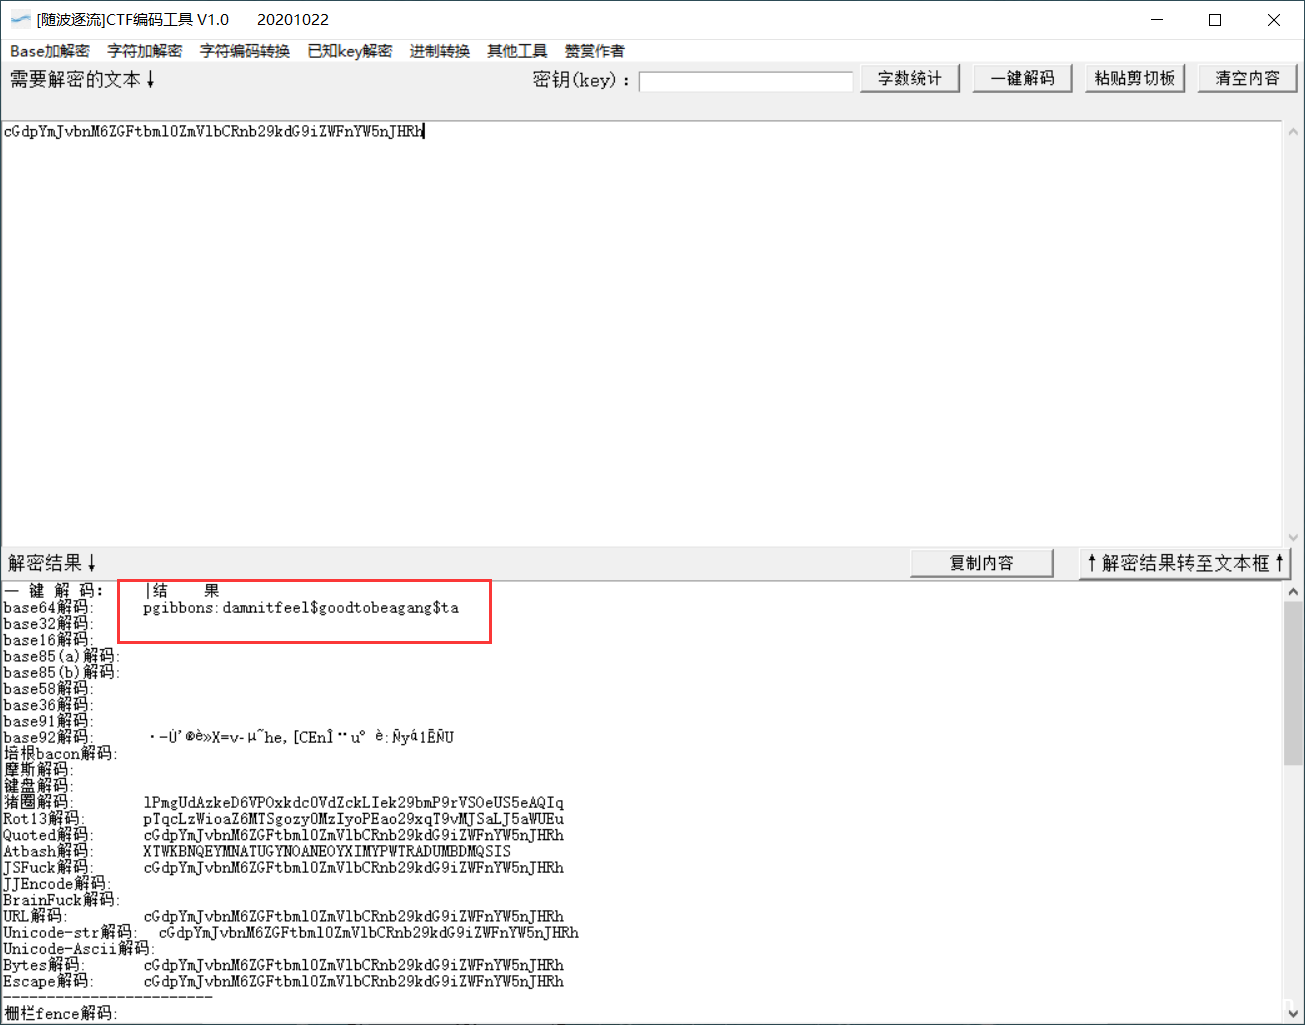Open the 已知key解密 menu

pyautogui.click(x=349, y=51)
